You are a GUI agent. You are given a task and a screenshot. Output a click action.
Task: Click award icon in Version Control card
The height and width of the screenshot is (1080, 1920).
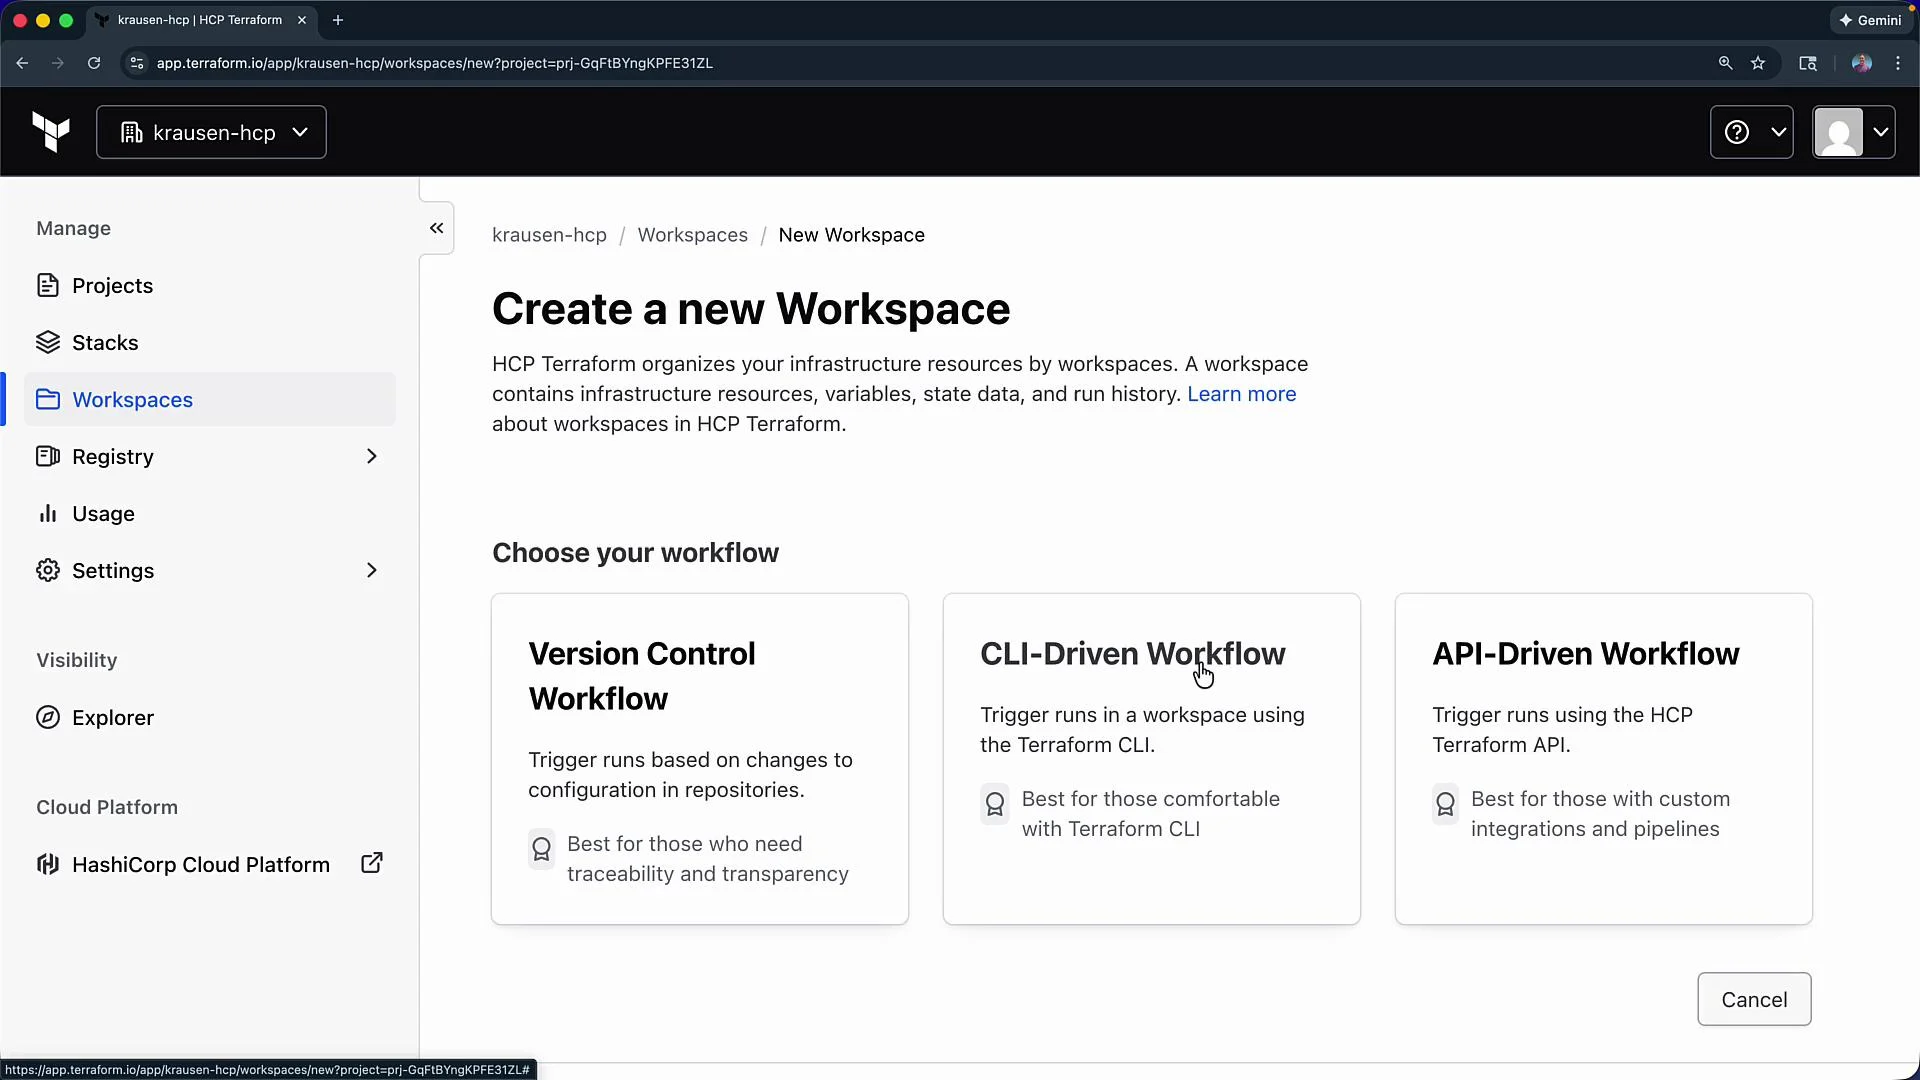[542, 850]
